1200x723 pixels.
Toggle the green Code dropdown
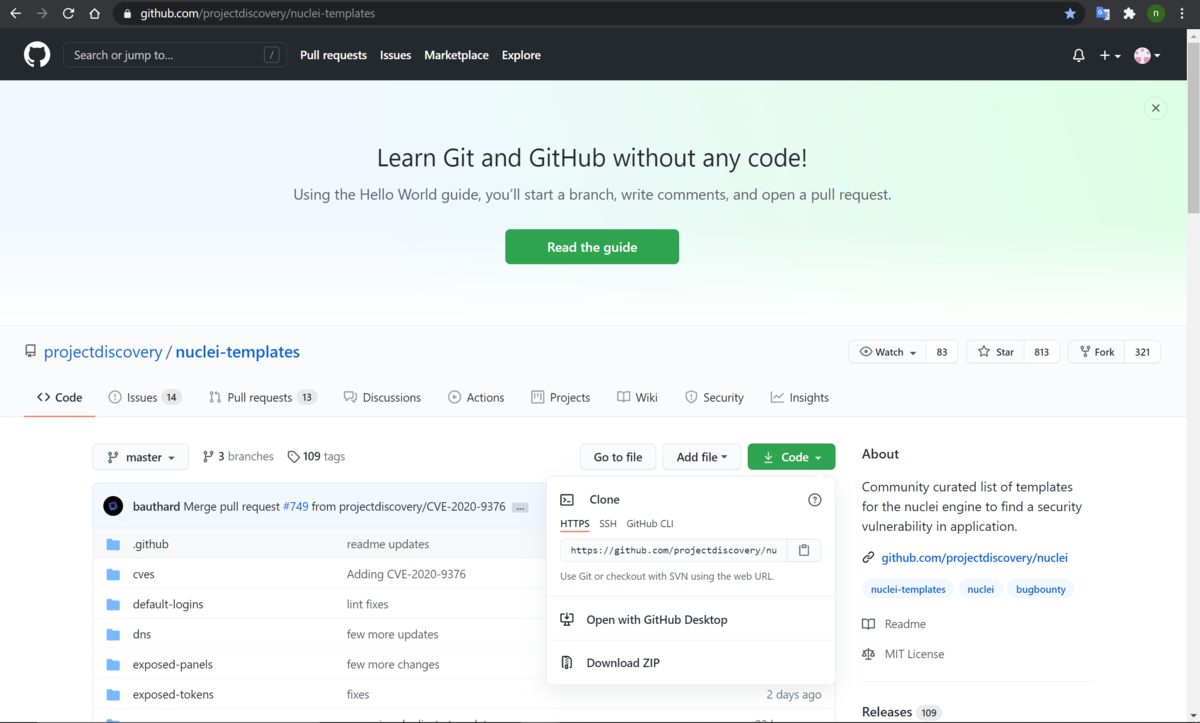click(791, 457)
